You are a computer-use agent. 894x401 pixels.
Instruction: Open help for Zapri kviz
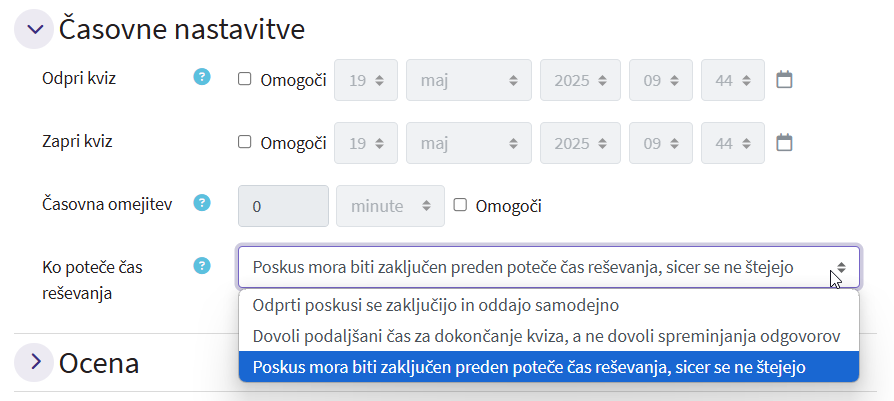tap(202, 141)
